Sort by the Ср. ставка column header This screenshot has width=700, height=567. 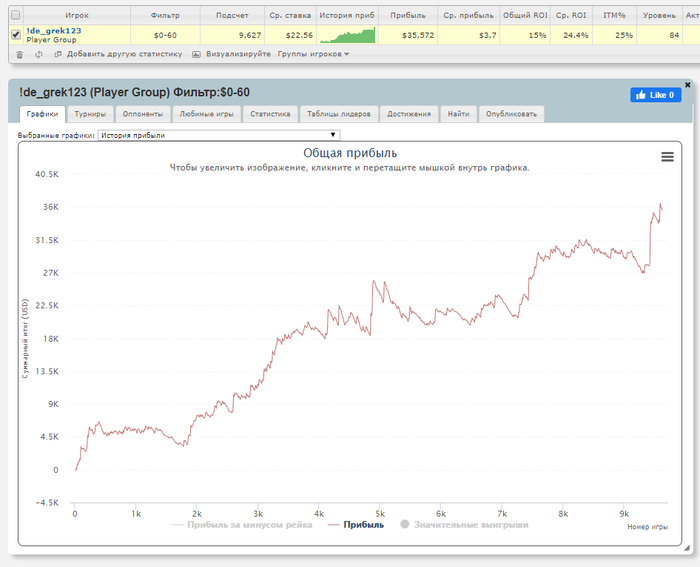290,15
